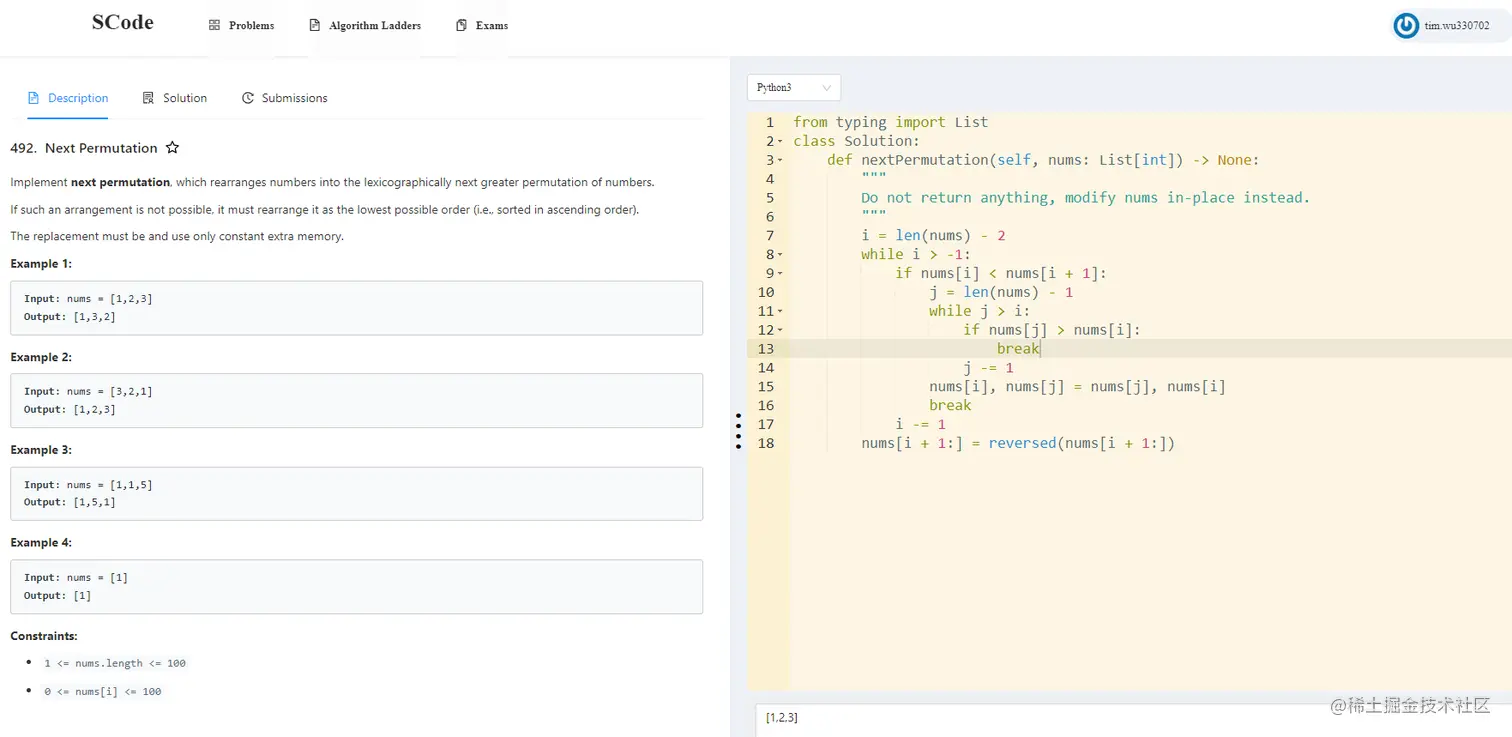Image resolution: width=1512 pixels, height=737 pixels.
Task: Open the Python3 language dropdown
Action: tap(793, 87)
